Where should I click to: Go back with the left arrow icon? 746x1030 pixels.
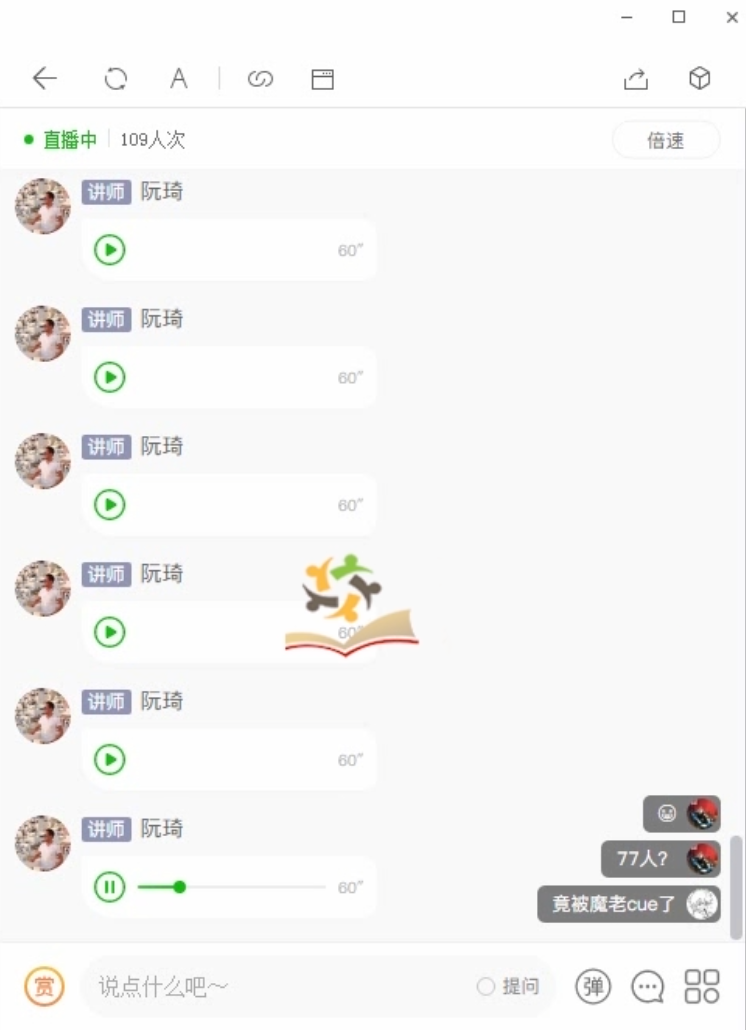tap(45, 78)
